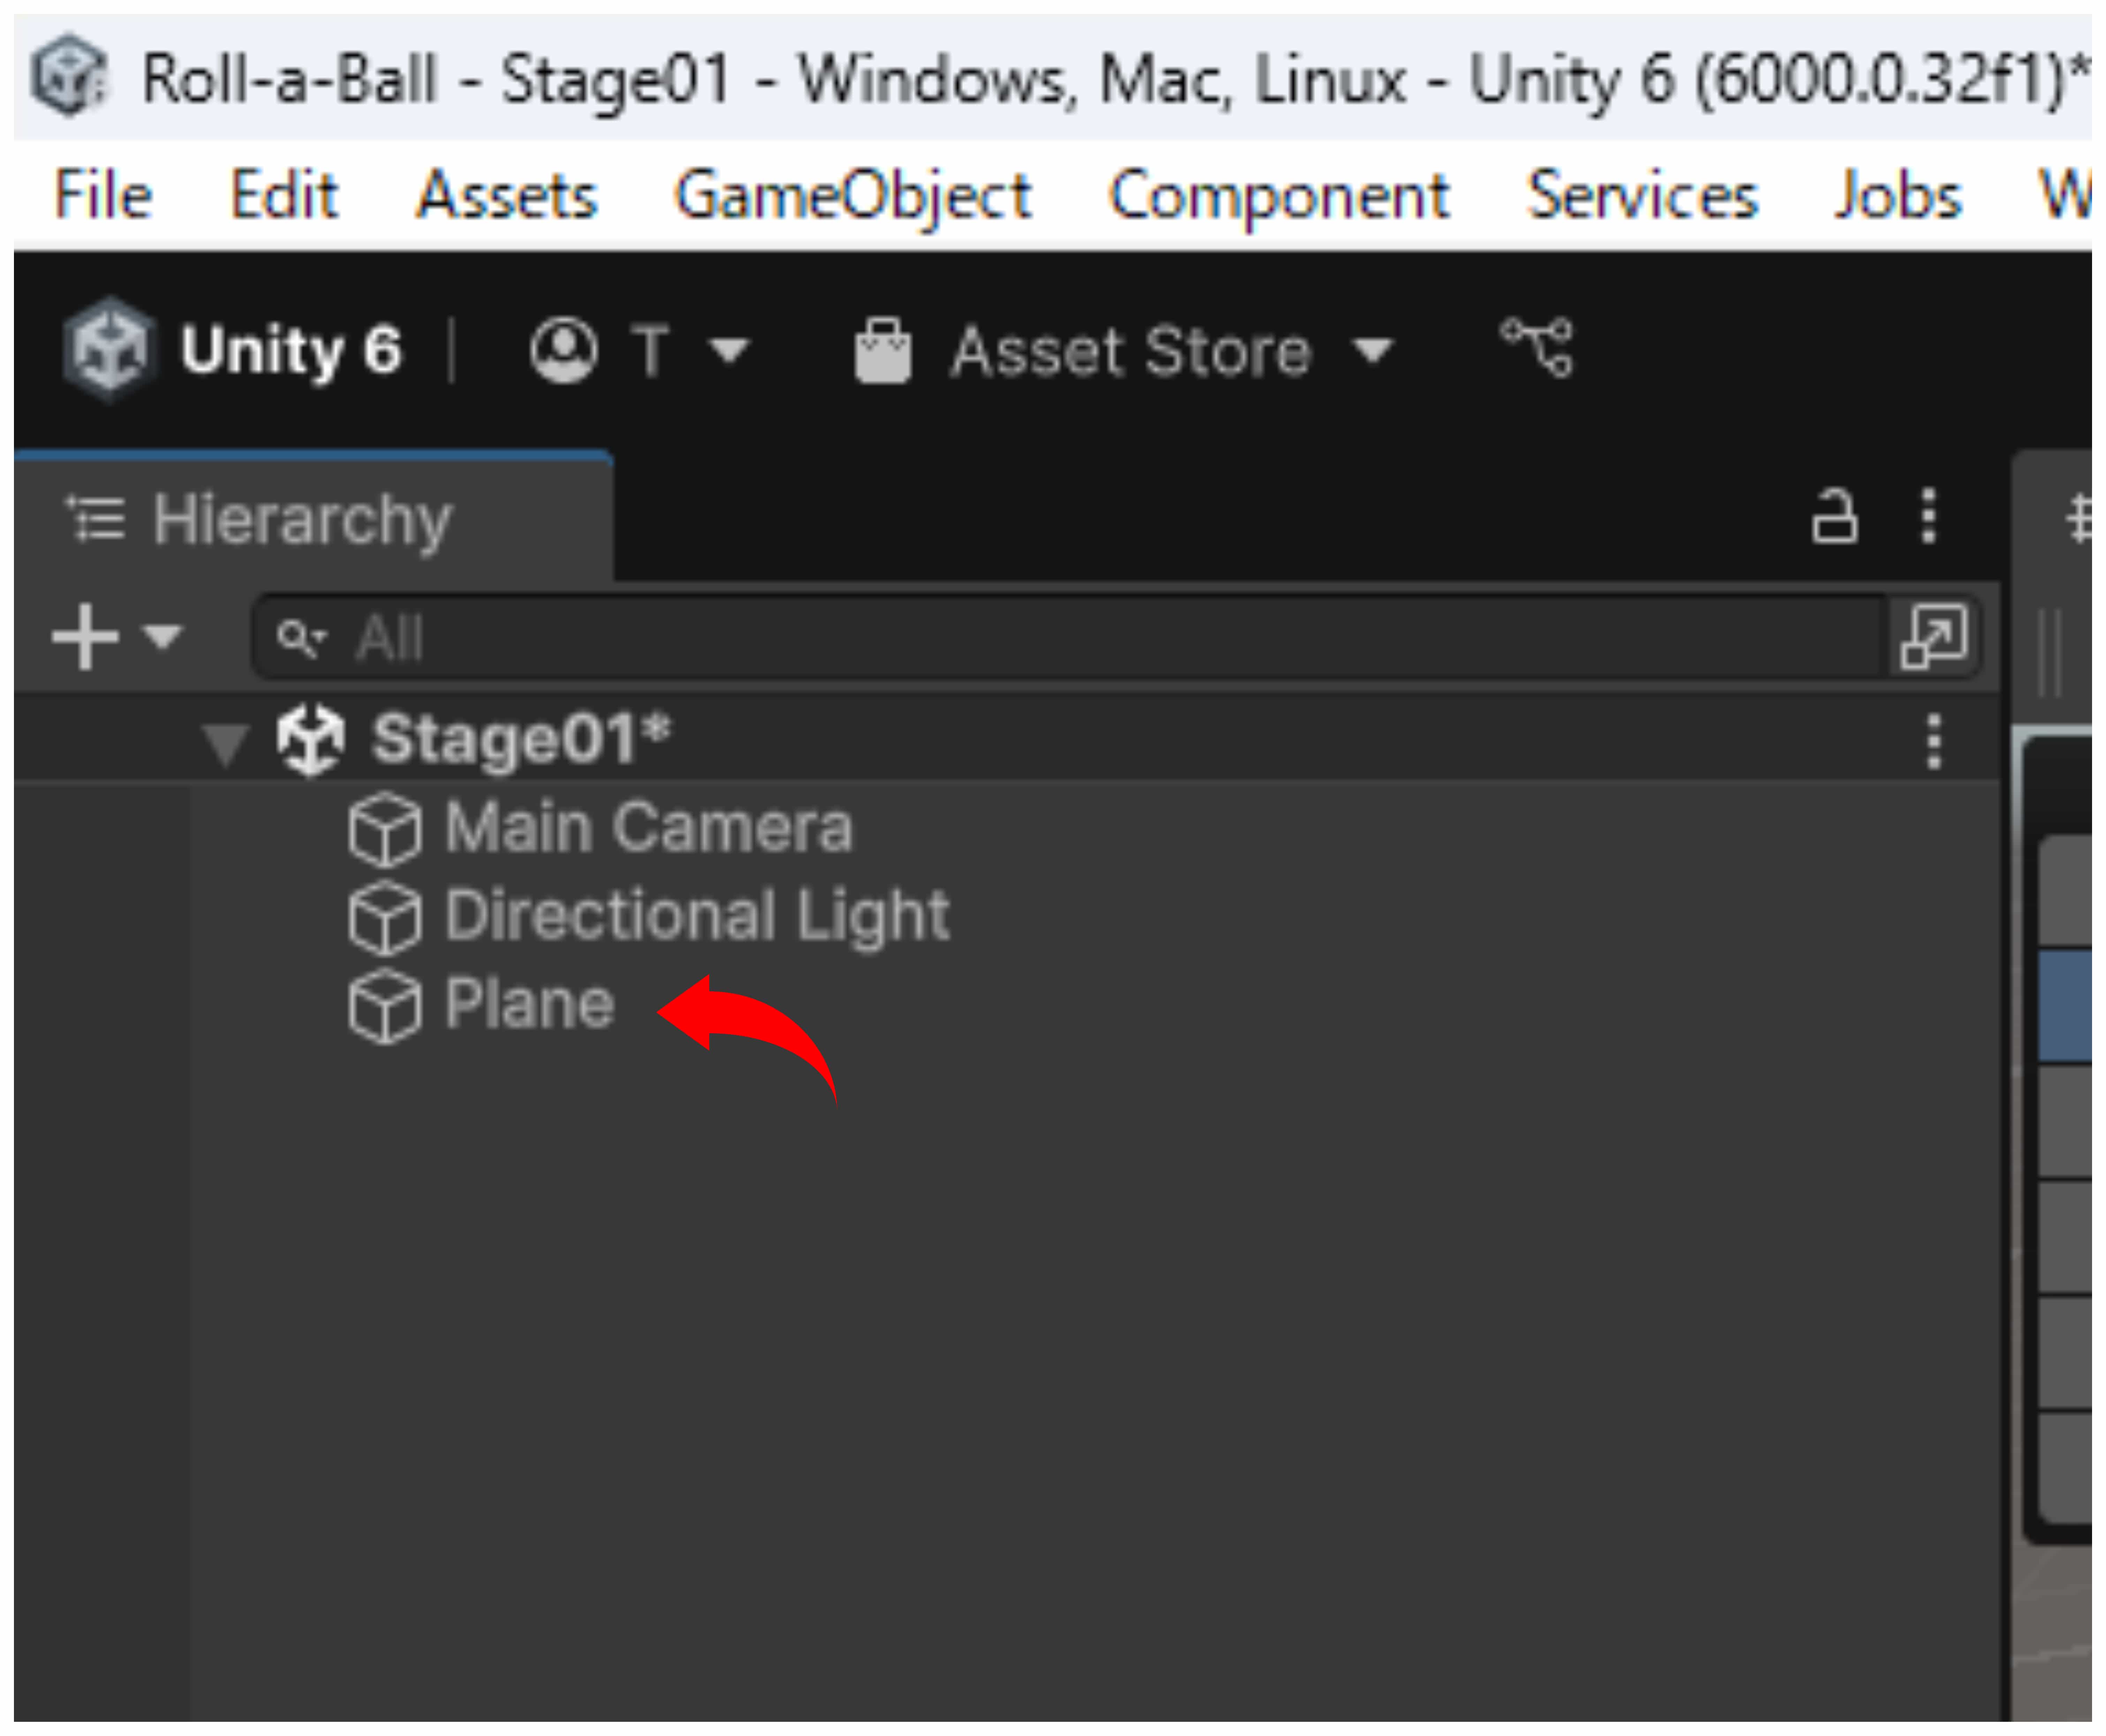2106x1736 pixels.
Task: Open the account profile icon
Action: coord(563,350)
